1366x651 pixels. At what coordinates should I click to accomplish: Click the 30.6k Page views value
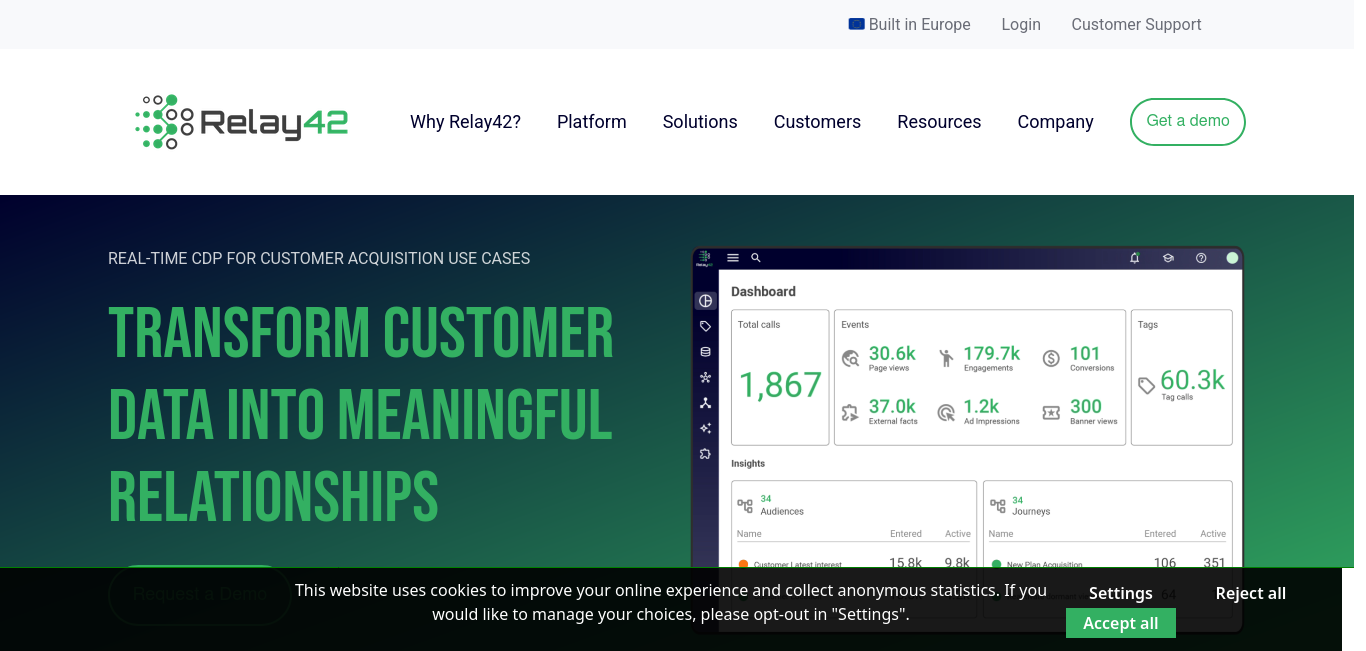[892, 353]
